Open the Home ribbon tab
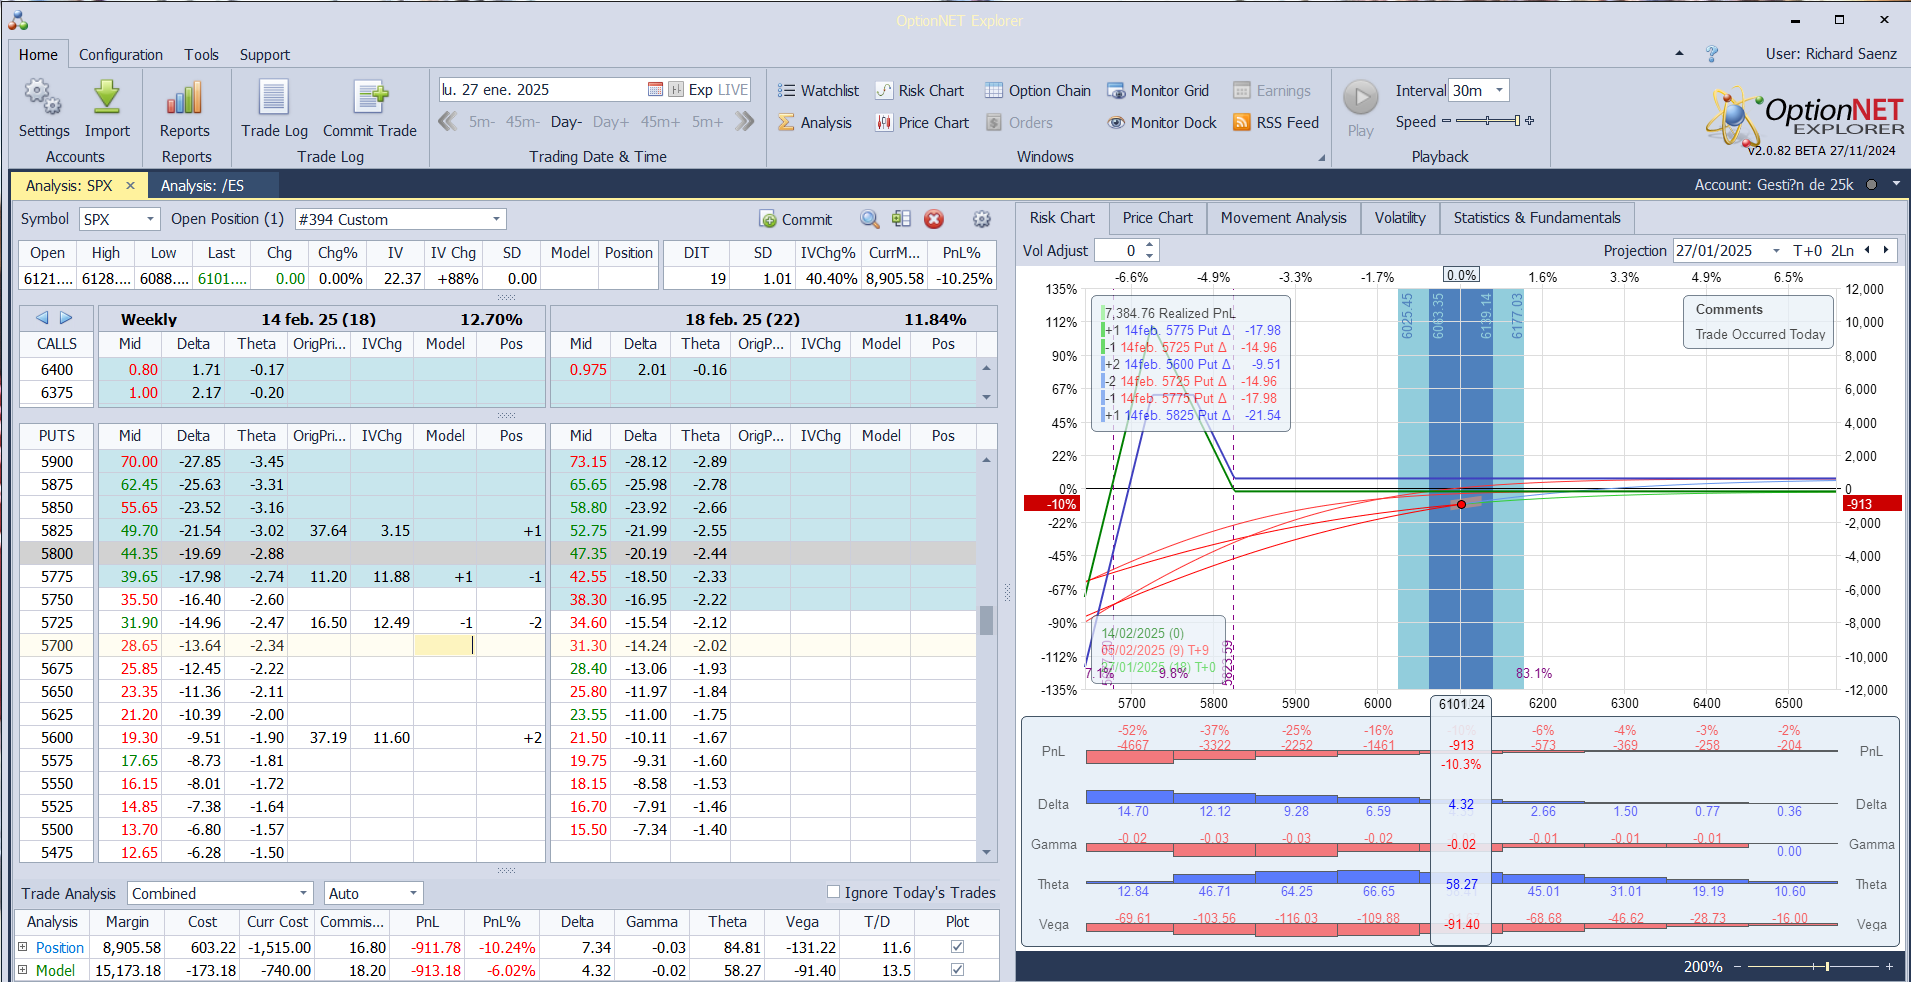The height and width of the screenshot is (982, 1911). tap(38, 55)
